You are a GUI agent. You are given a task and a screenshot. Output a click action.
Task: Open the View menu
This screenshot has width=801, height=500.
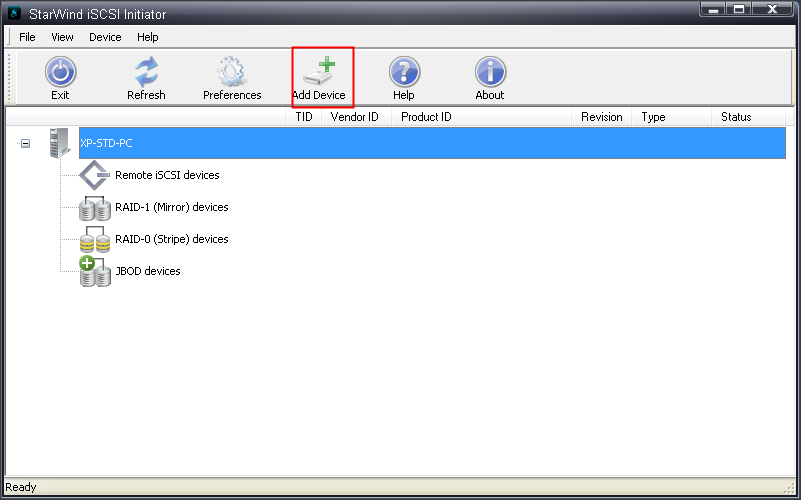pyautogui.click(x=62, y=37)
